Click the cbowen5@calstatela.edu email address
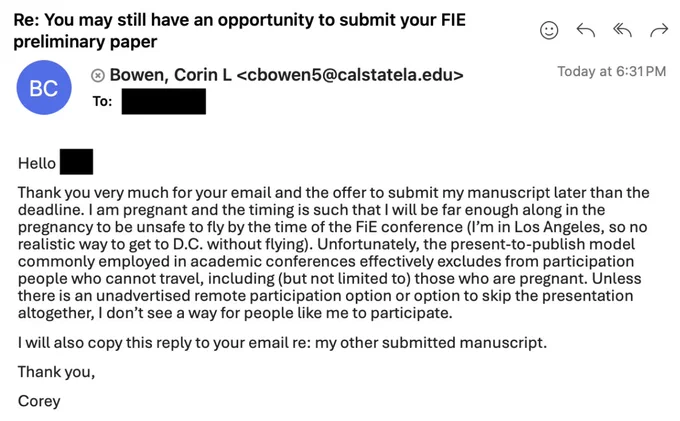 (x=350, y=75)
